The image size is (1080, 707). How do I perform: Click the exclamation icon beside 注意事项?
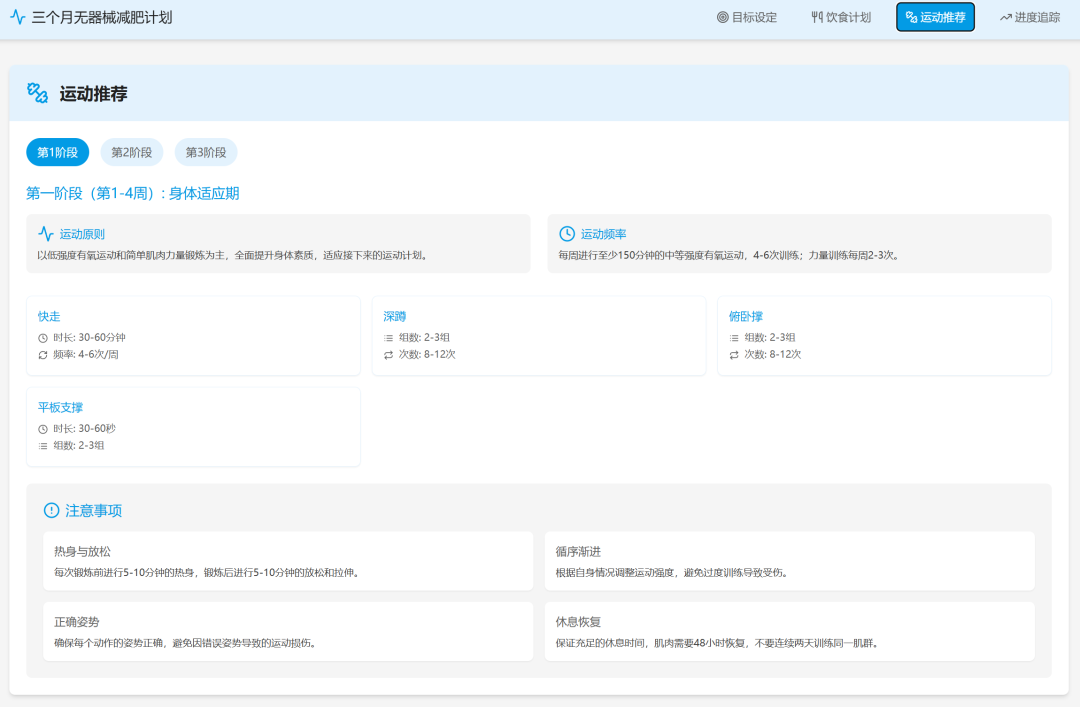(52, 510)
